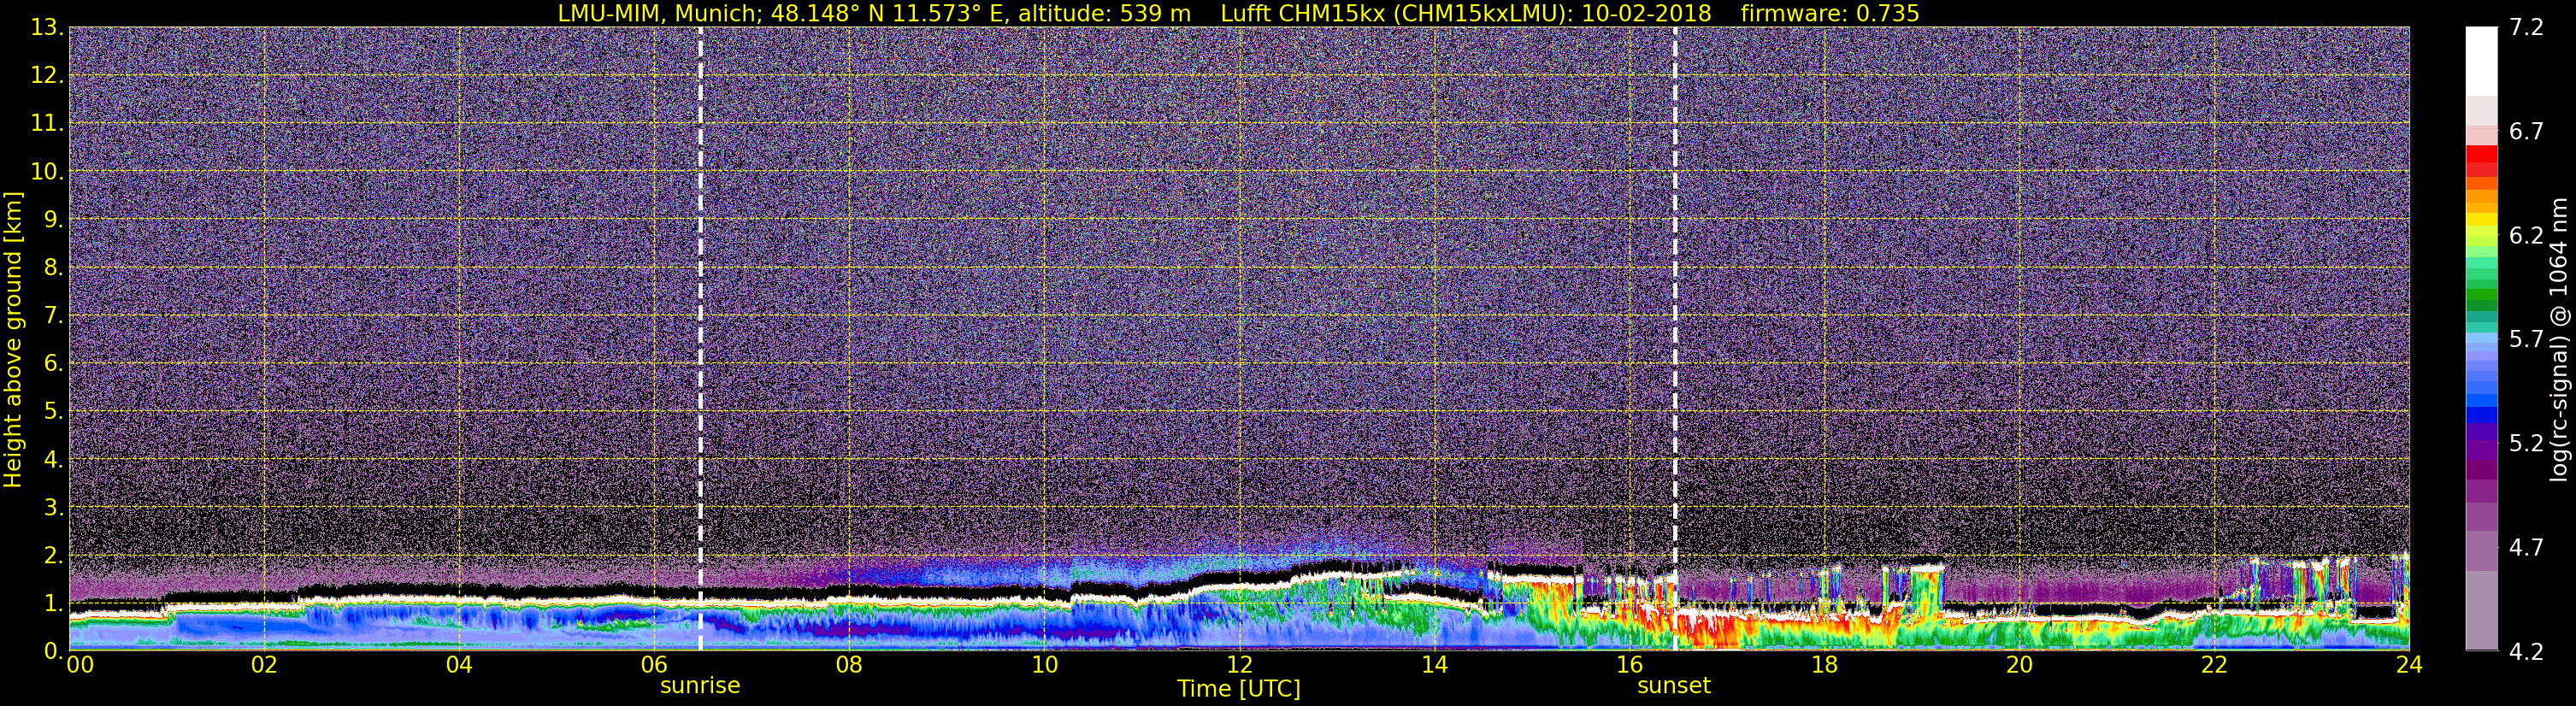Click the y-axis tick label '13.'
The width and height of the screenshot is (2576, 706).
tap(47, 28)
